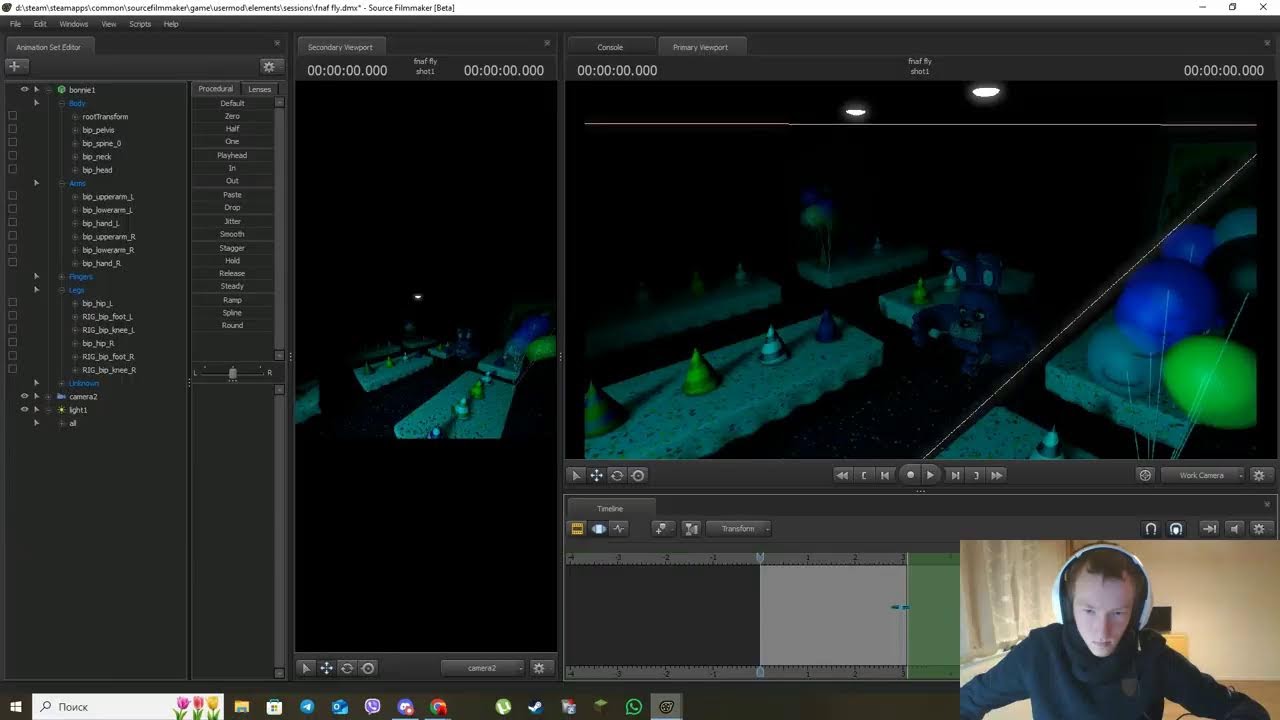Viewport: 1280px width, 720px height.
Task: Switch to the Console tab
Action: [610, 47]
